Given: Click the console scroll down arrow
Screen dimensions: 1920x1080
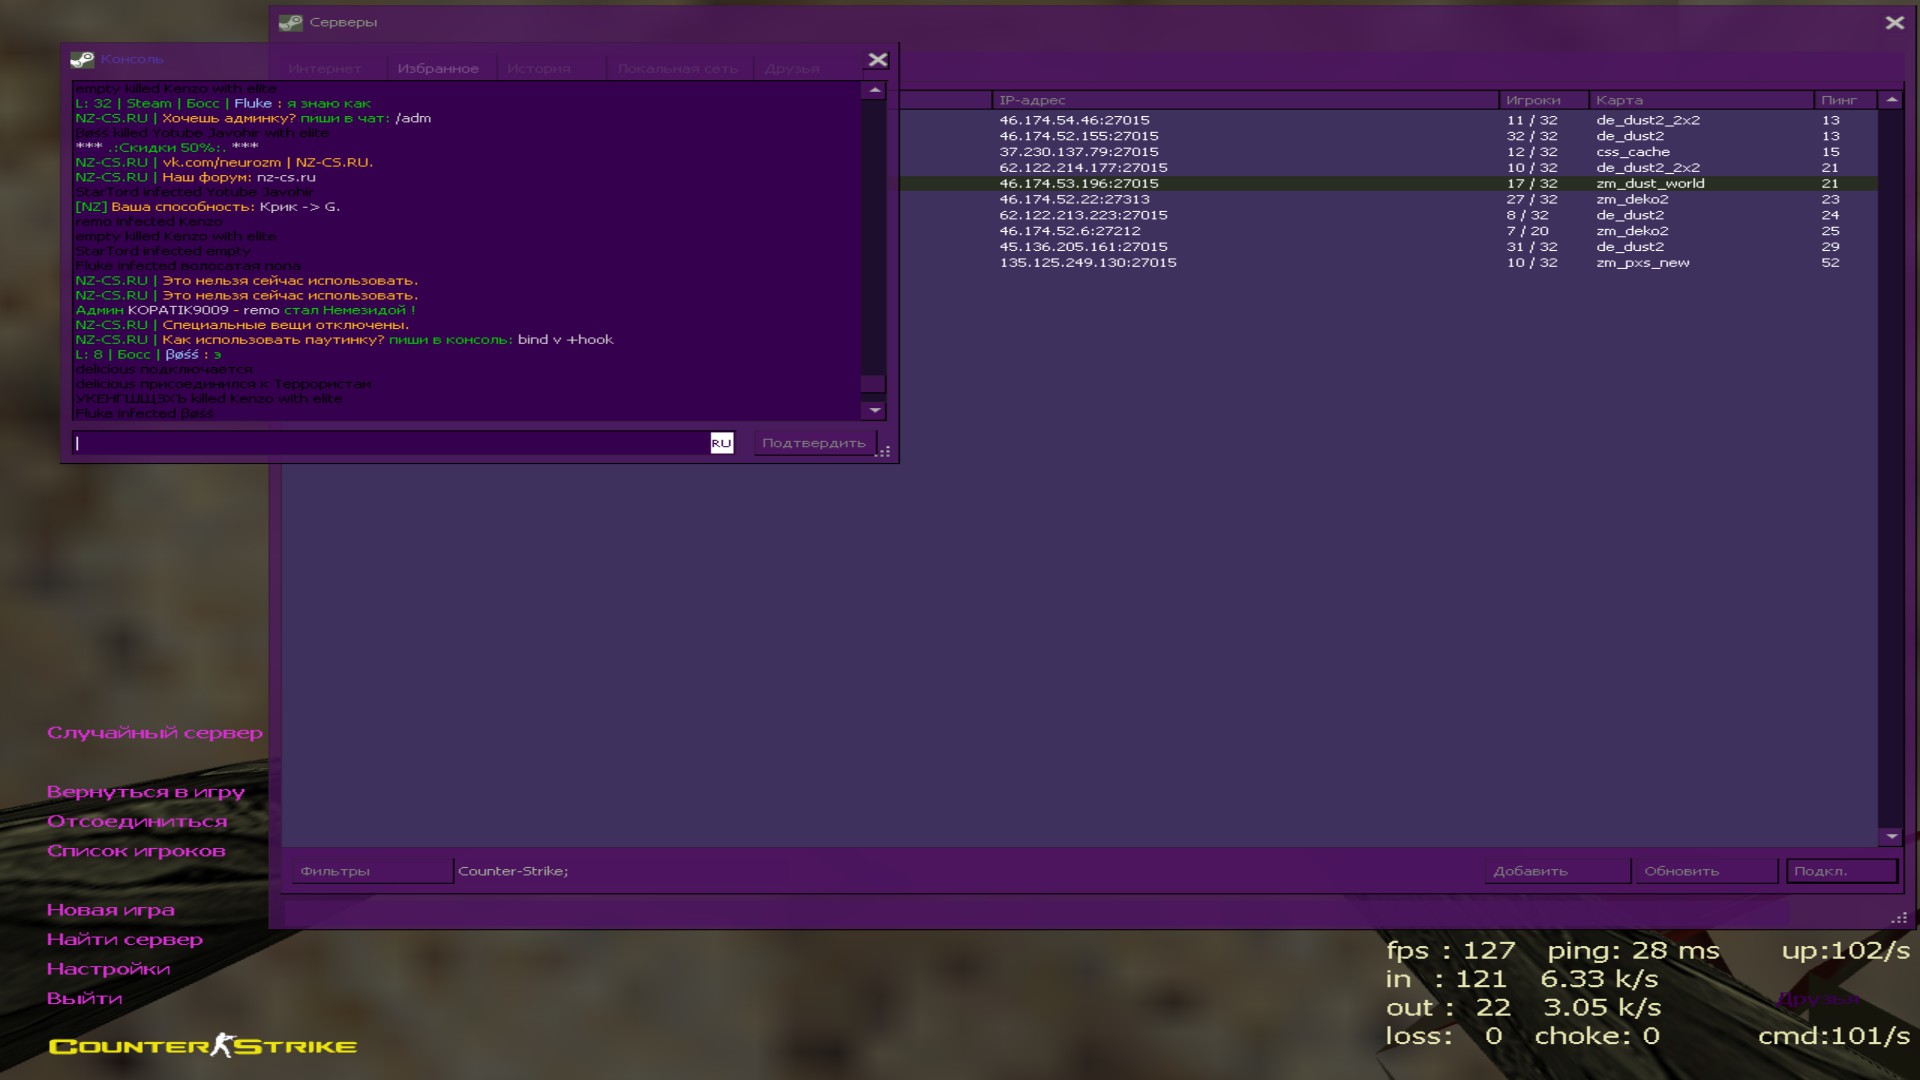Looking at the screenshot, I should (x=875, y=410).
